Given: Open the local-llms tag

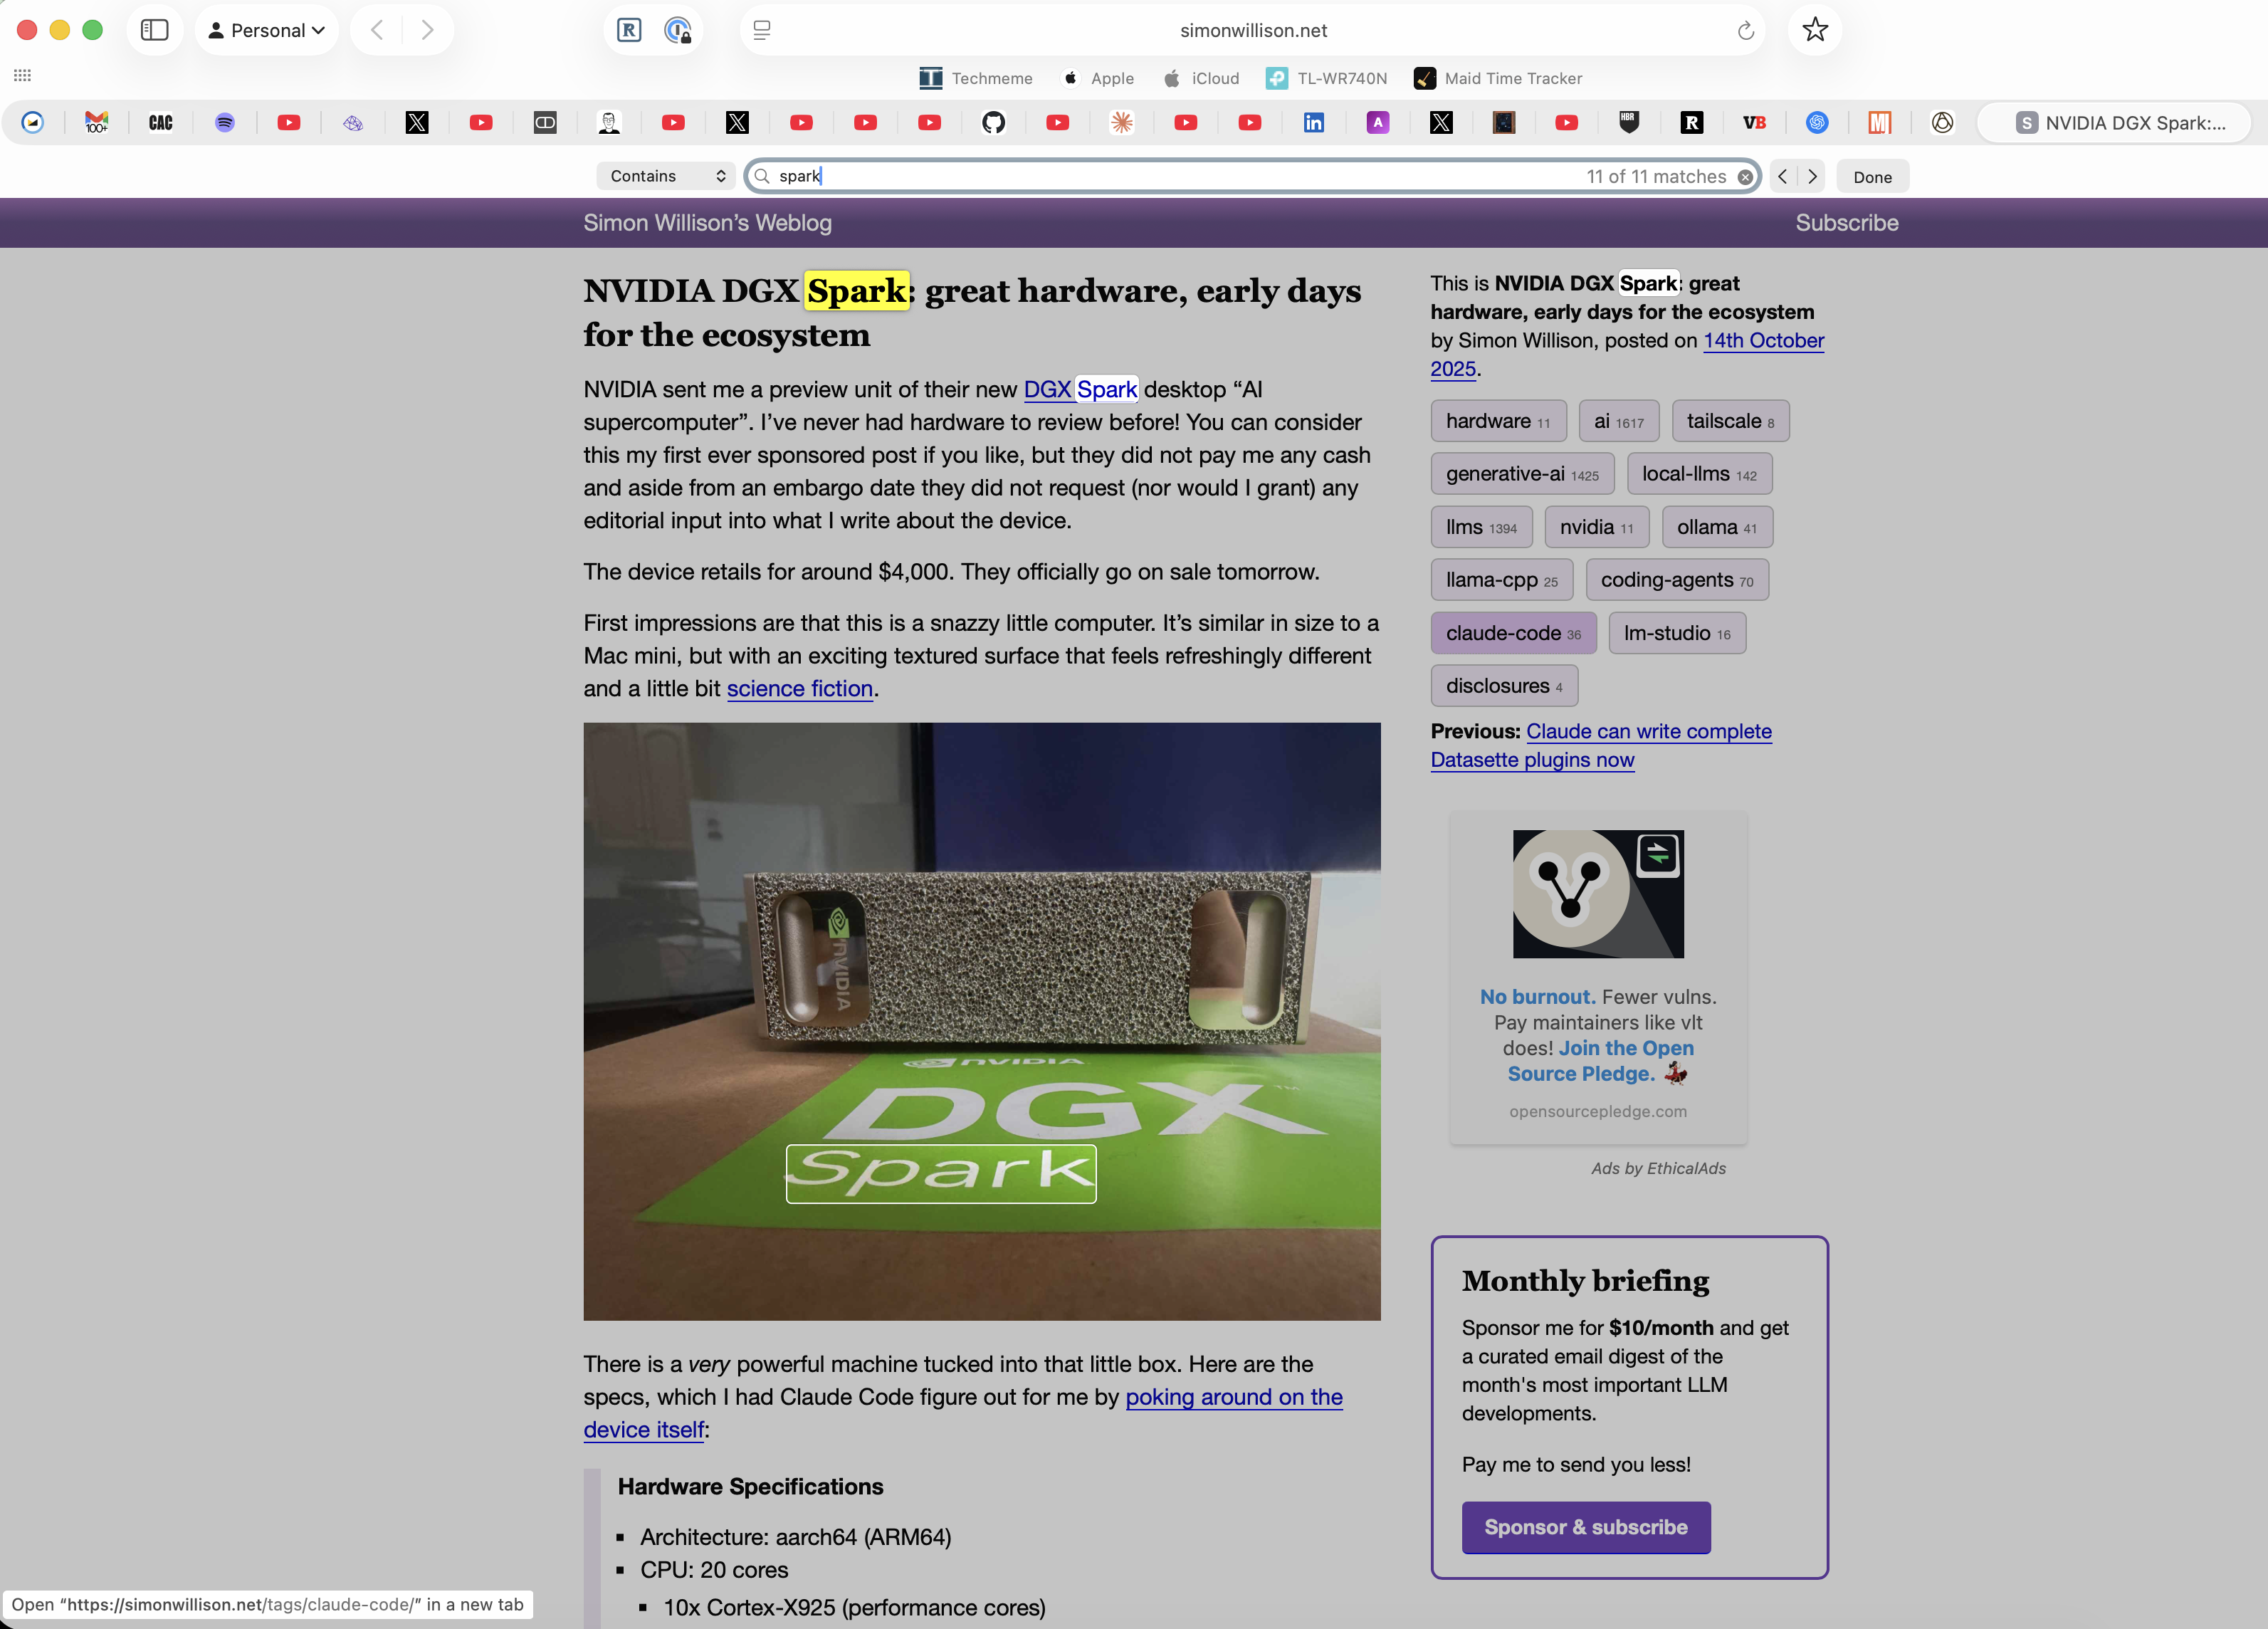Looking at the screenshot, I should tap(1699, 474).
